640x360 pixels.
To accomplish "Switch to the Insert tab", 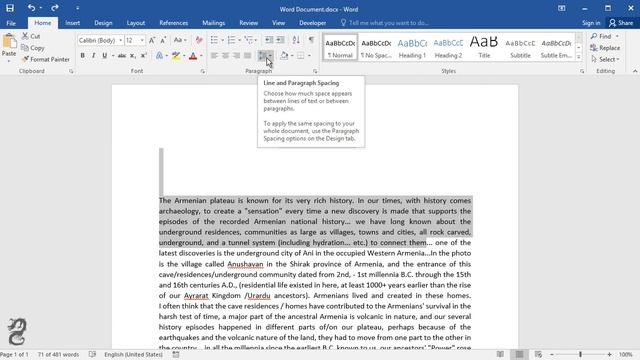I will (72, 23).
